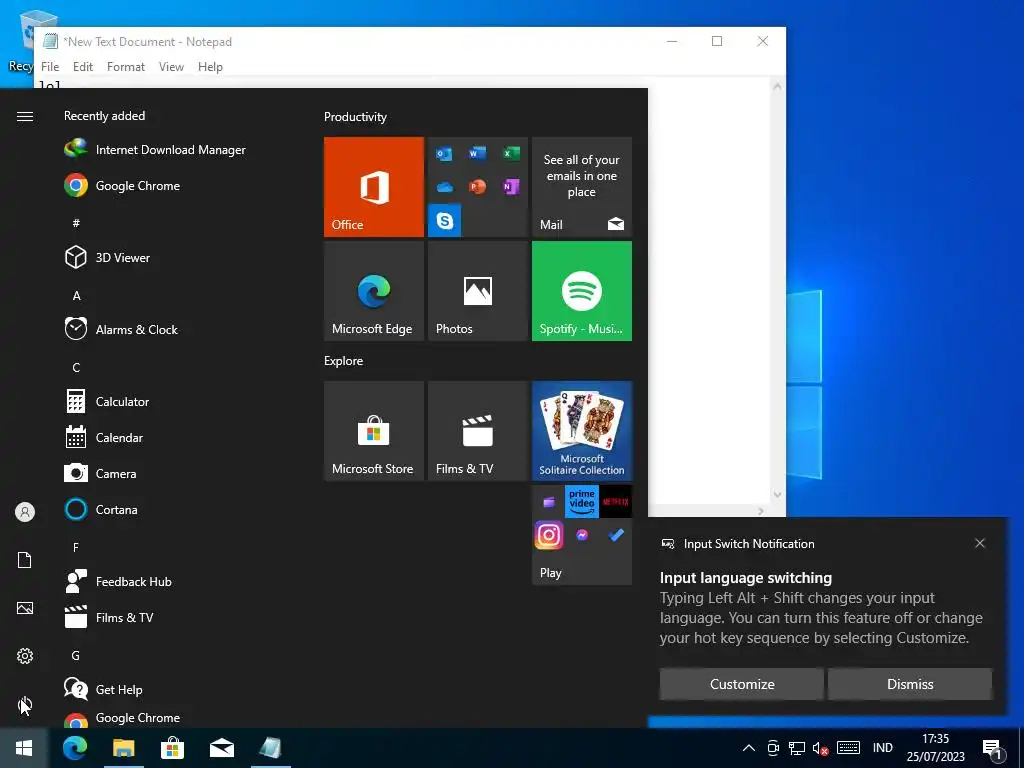Open IND input language indicator
This screenshot has height=768, width=1024.
click(x=882, y=748)
